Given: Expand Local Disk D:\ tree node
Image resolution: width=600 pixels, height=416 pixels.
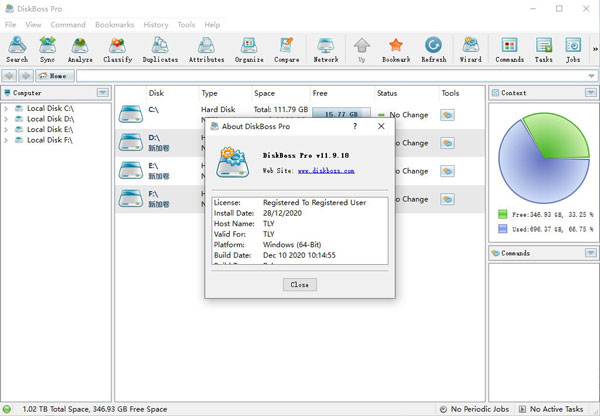Looking at the screenshot, I should (6, 119).
